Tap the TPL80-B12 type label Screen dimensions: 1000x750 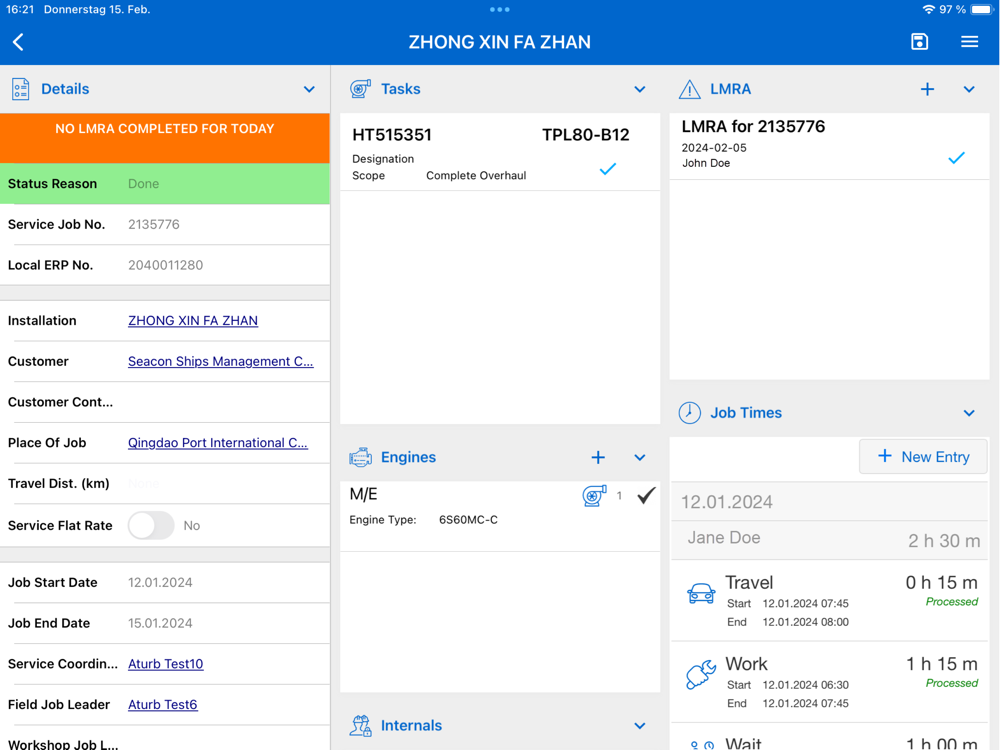tap(585, 135)
